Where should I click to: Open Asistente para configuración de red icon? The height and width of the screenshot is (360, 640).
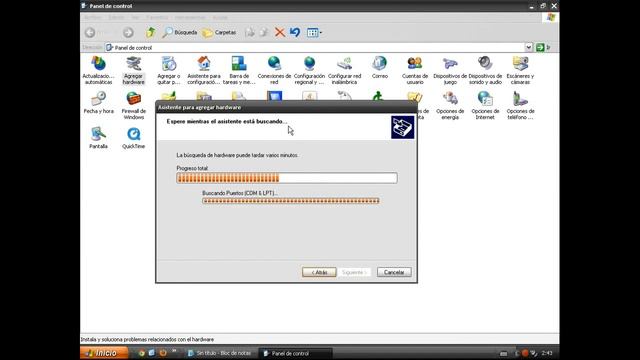pyautogui.click(x=204, y=70)
